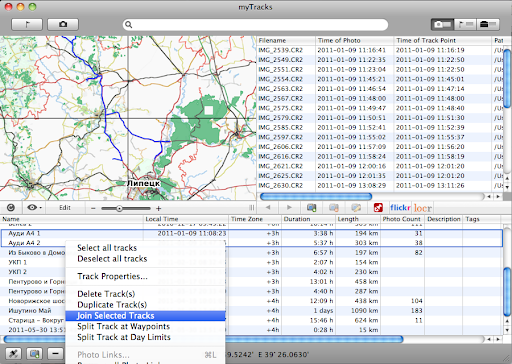Viewport: 512px width, 364px height.
Task: Sort tracks by Length column header
Action: click(x=357, y=219)
